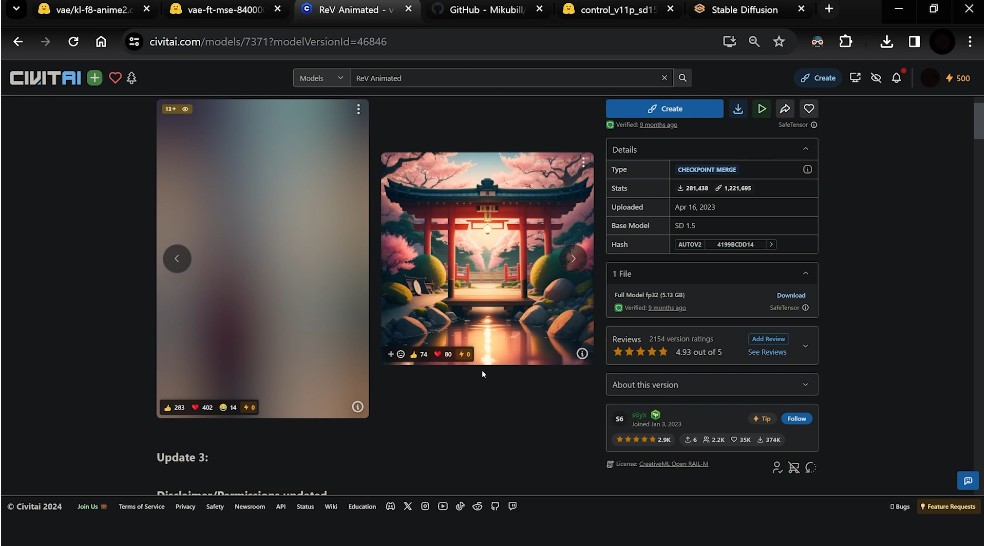Open a new browser tab
Screen dimensions: 984x546
point(829,9)
